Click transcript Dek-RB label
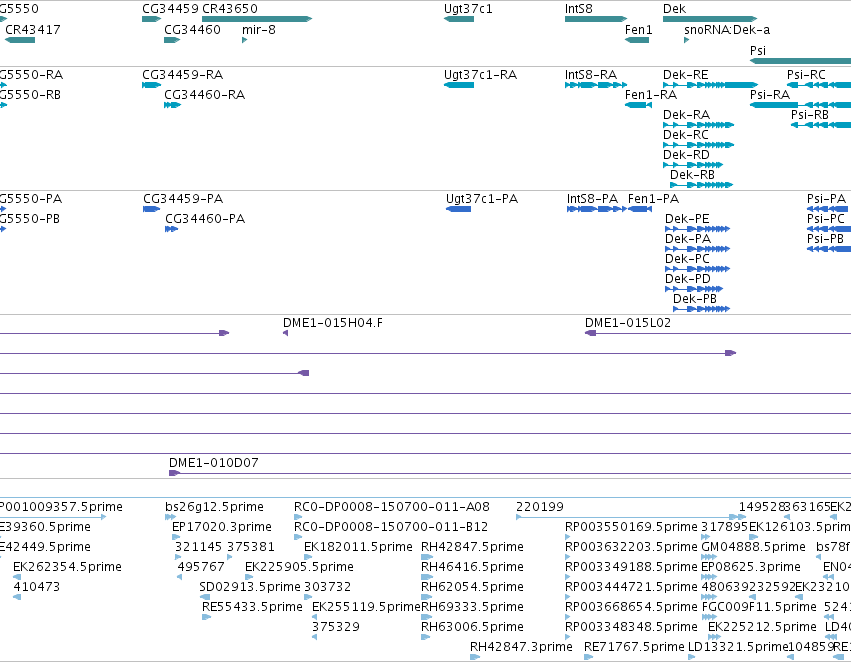The width and height of the screenshot is (851, 662). click(692, 175)
